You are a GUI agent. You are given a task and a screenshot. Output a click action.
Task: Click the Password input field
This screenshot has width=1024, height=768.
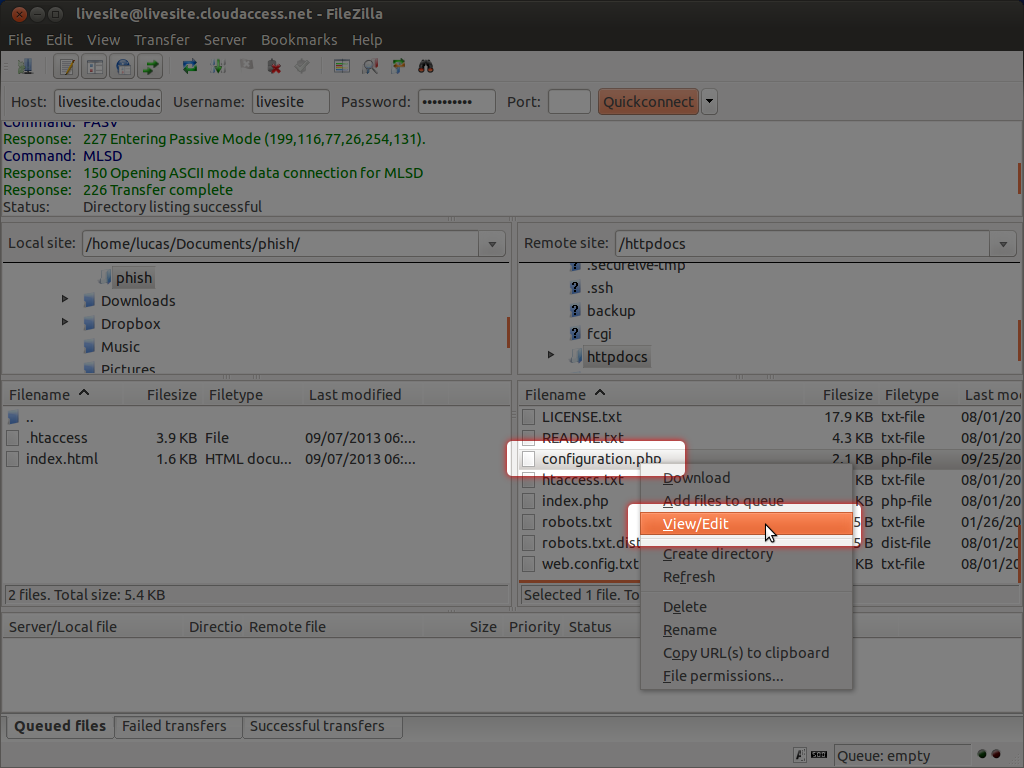pos(456,102)
